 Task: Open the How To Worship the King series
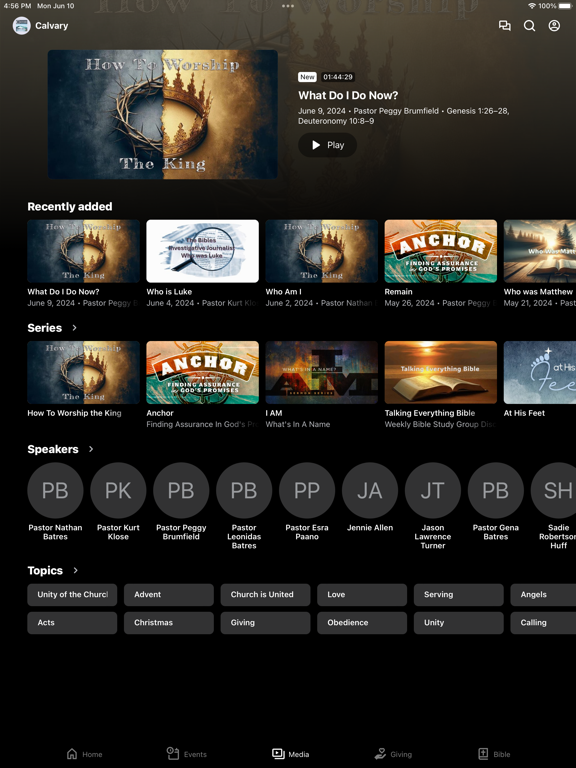[83, 372]
